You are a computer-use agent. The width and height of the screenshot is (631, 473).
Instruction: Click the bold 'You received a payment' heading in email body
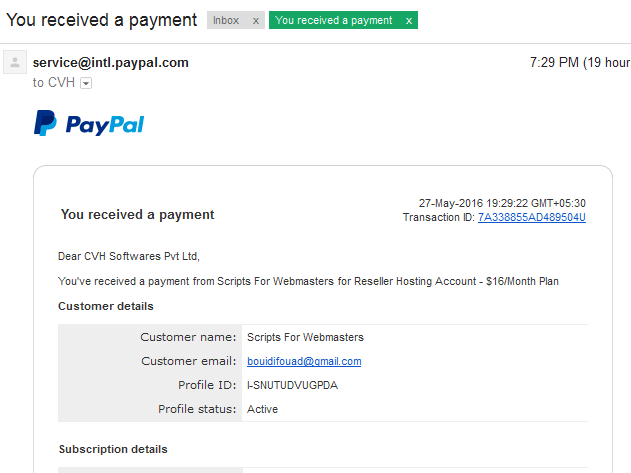tap(137, 214)
